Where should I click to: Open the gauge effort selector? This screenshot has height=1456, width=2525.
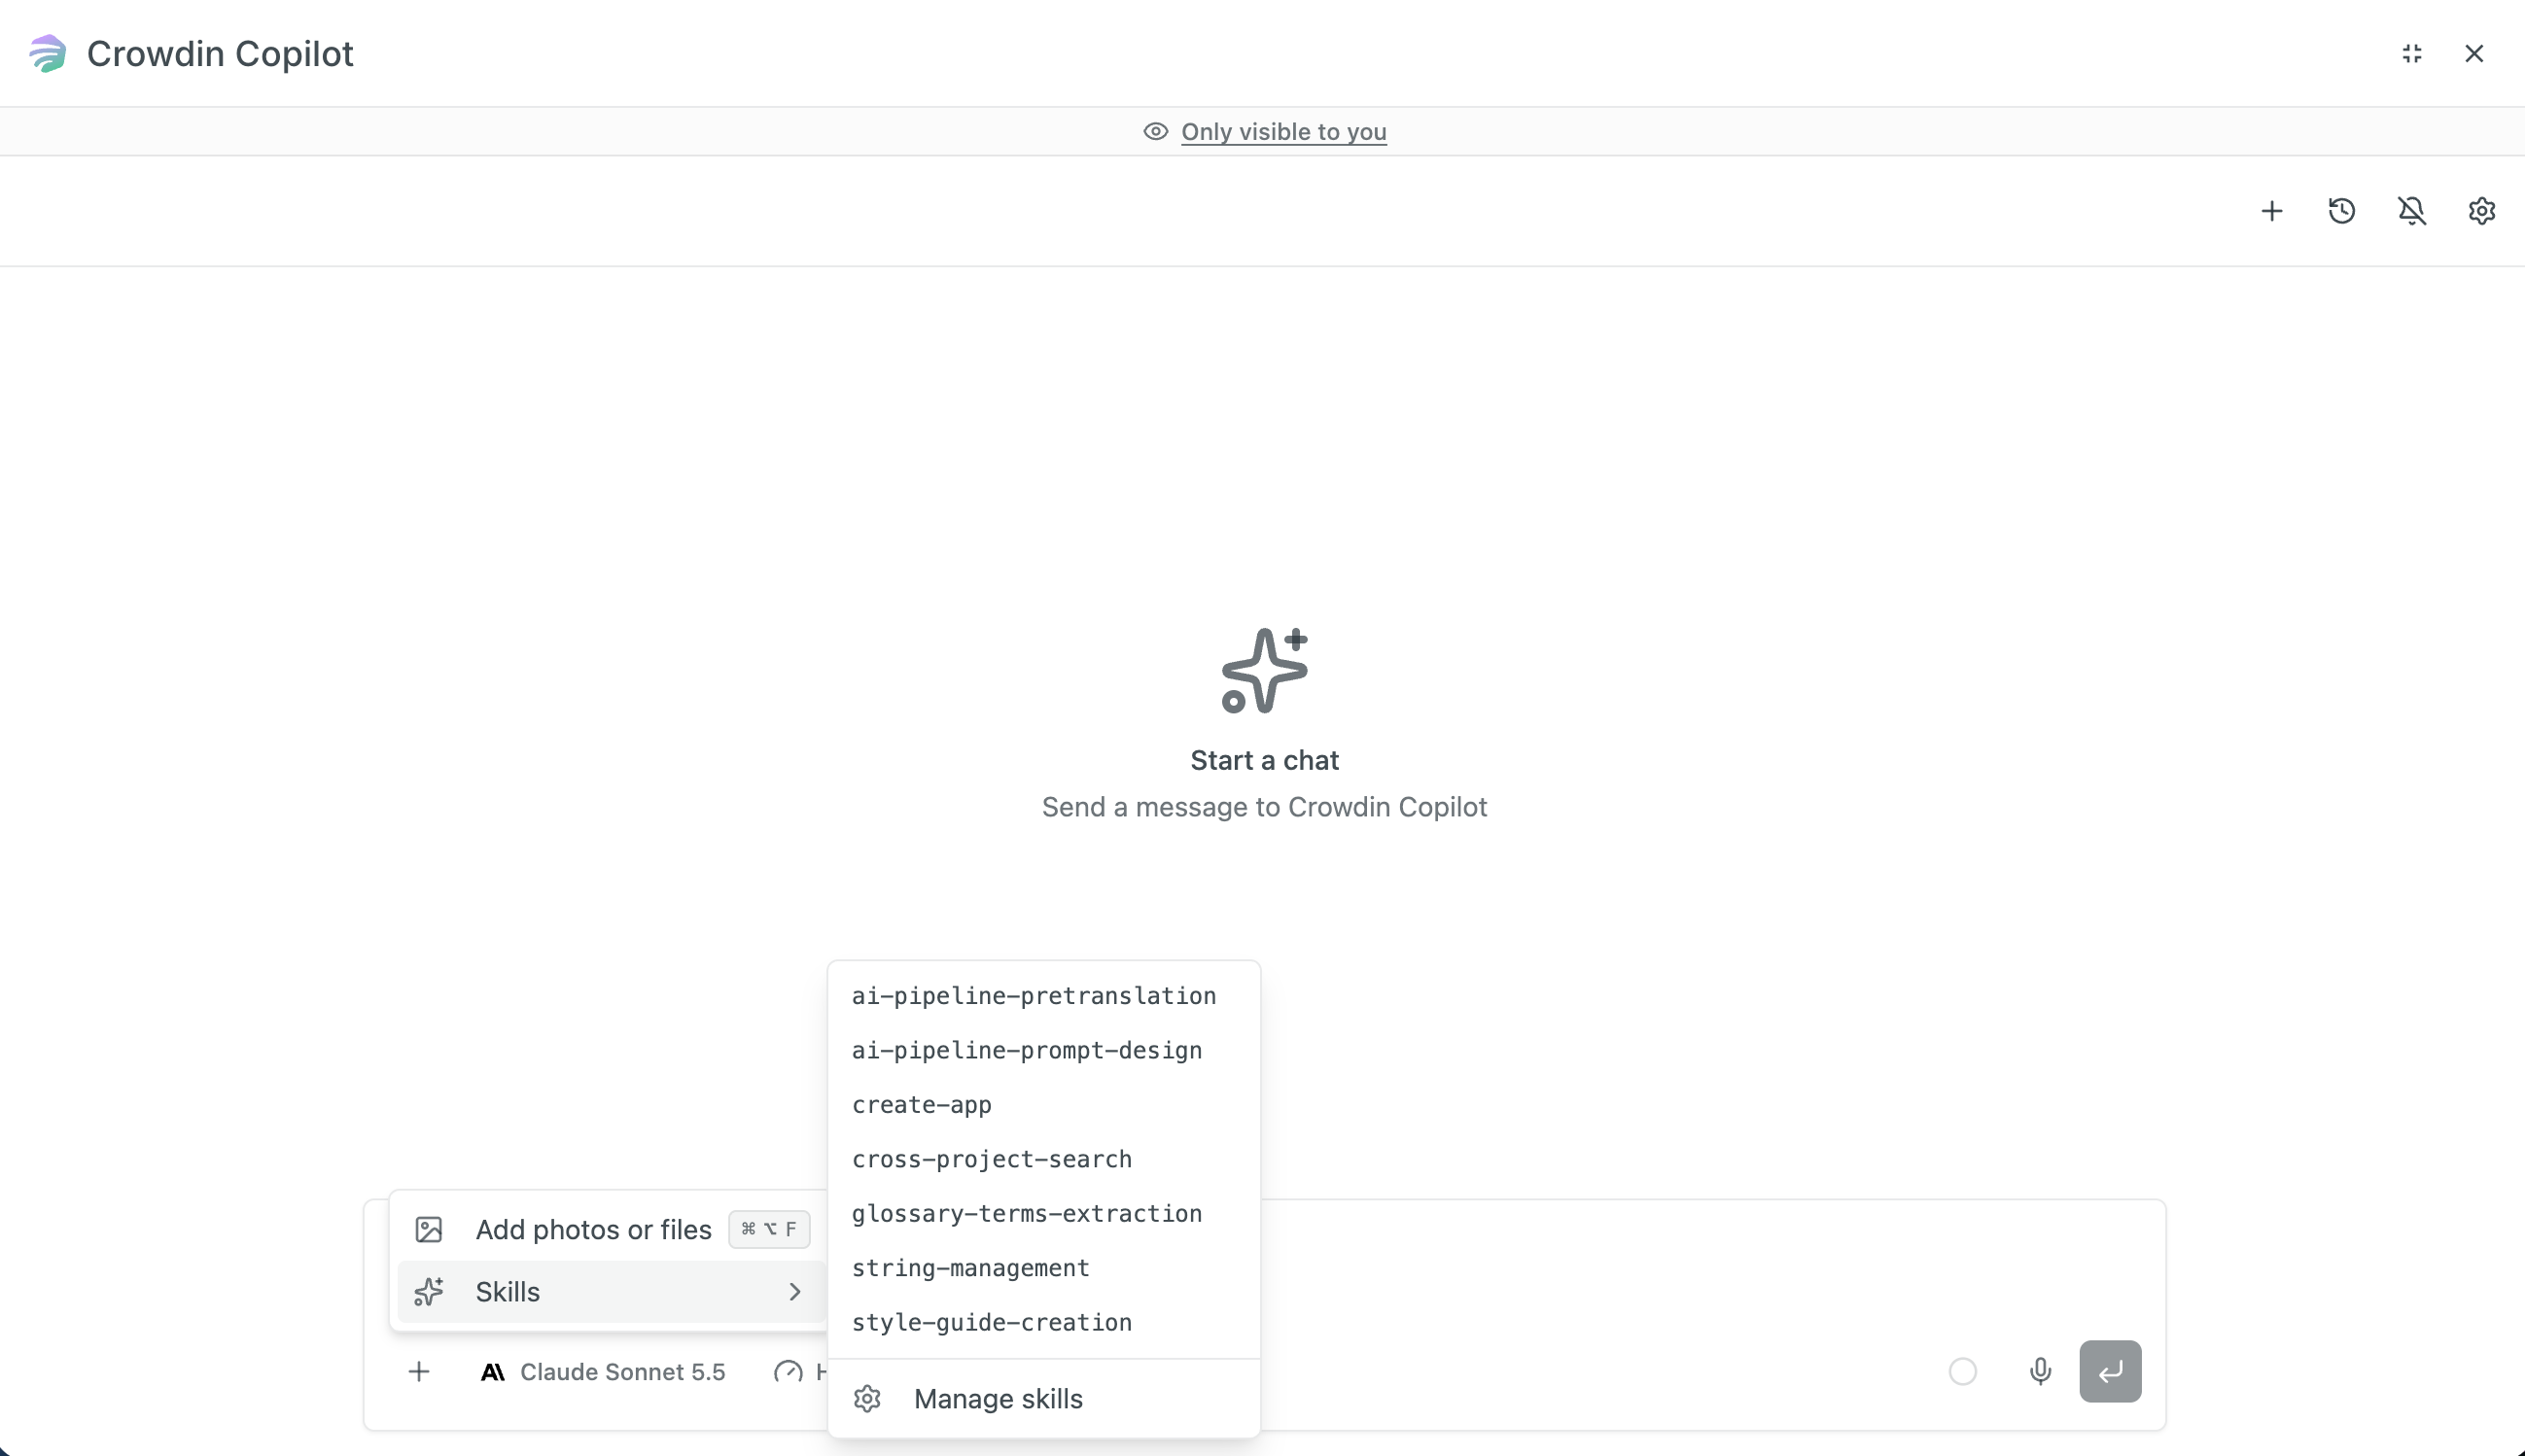[799, 1372]
